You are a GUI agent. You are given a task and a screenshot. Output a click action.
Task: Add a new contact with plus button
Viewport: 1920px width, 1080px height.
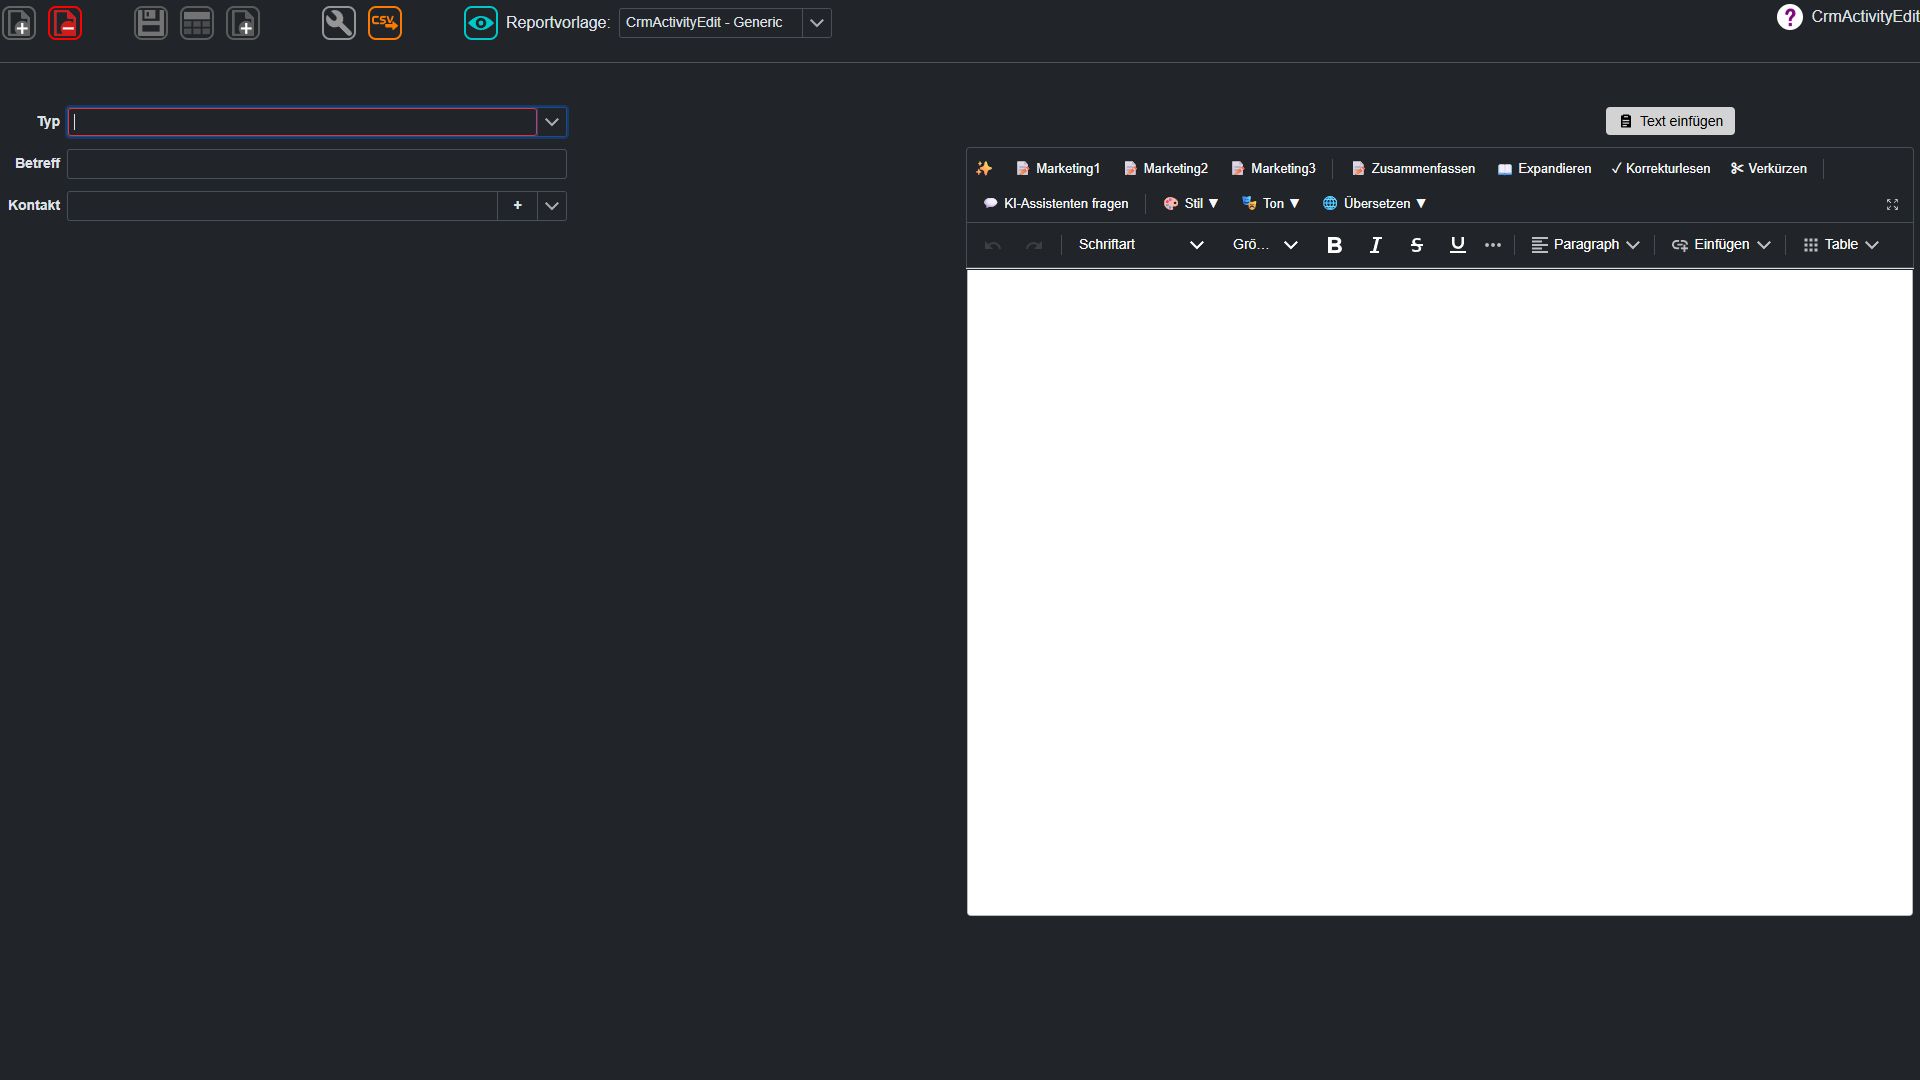pos(517,206)
